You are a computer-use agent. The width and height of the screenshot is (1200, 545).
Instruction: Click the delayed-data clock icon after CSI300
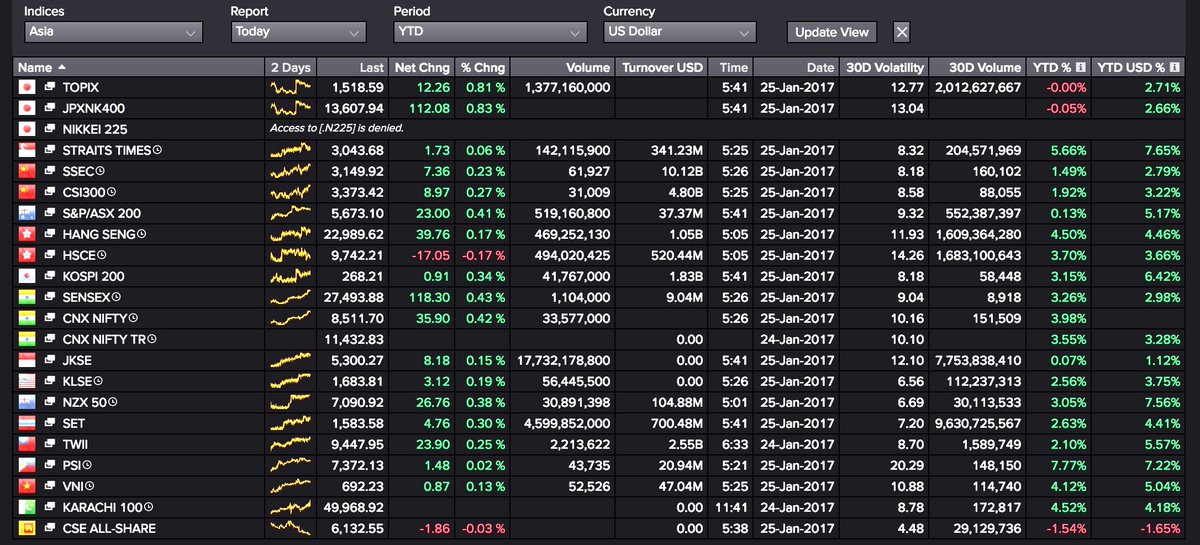coord(112,192)
